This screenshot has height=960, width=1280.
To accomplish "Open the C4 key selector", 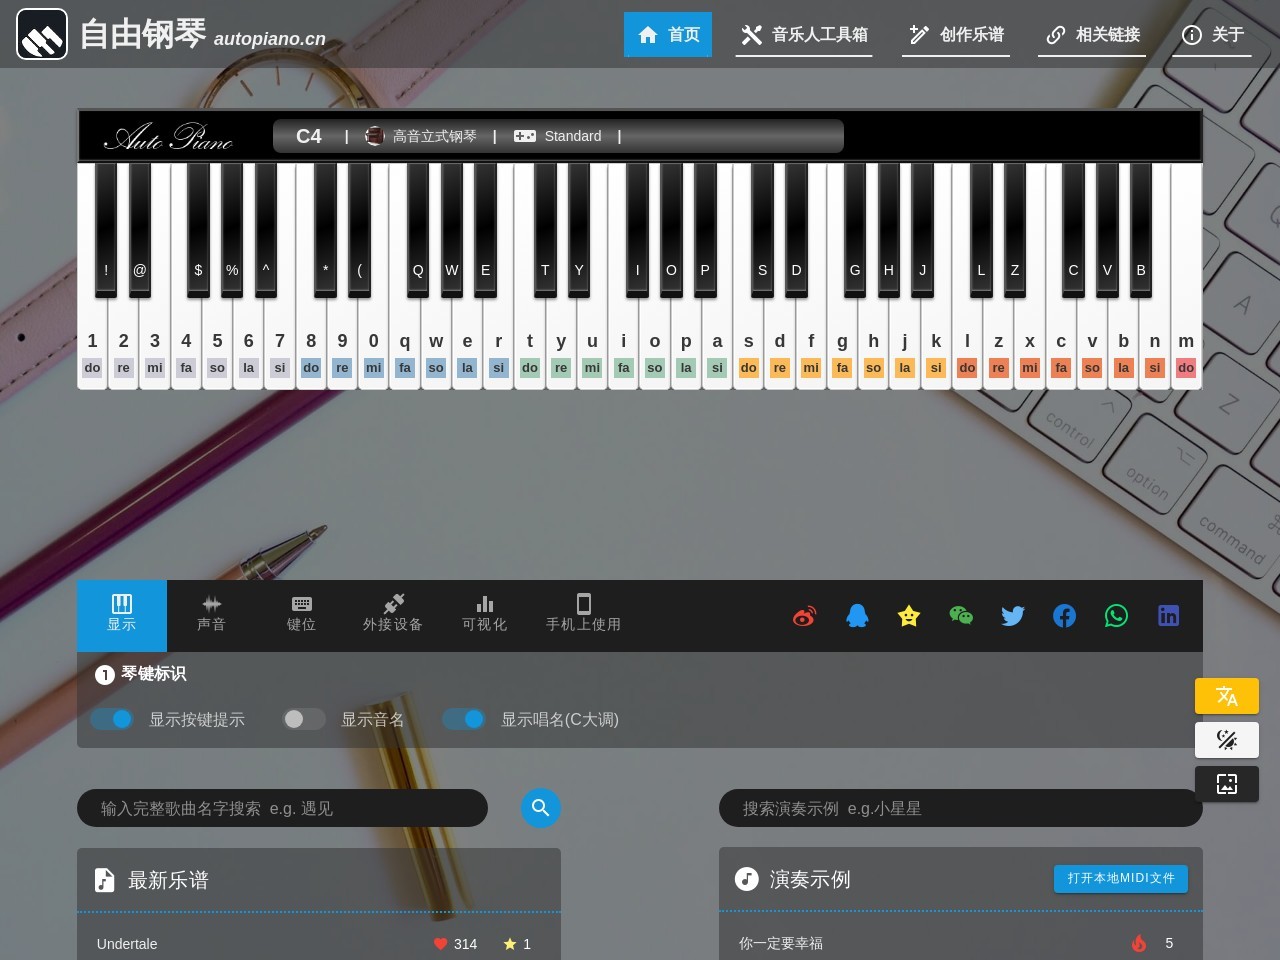I will [x=309, y=136].
